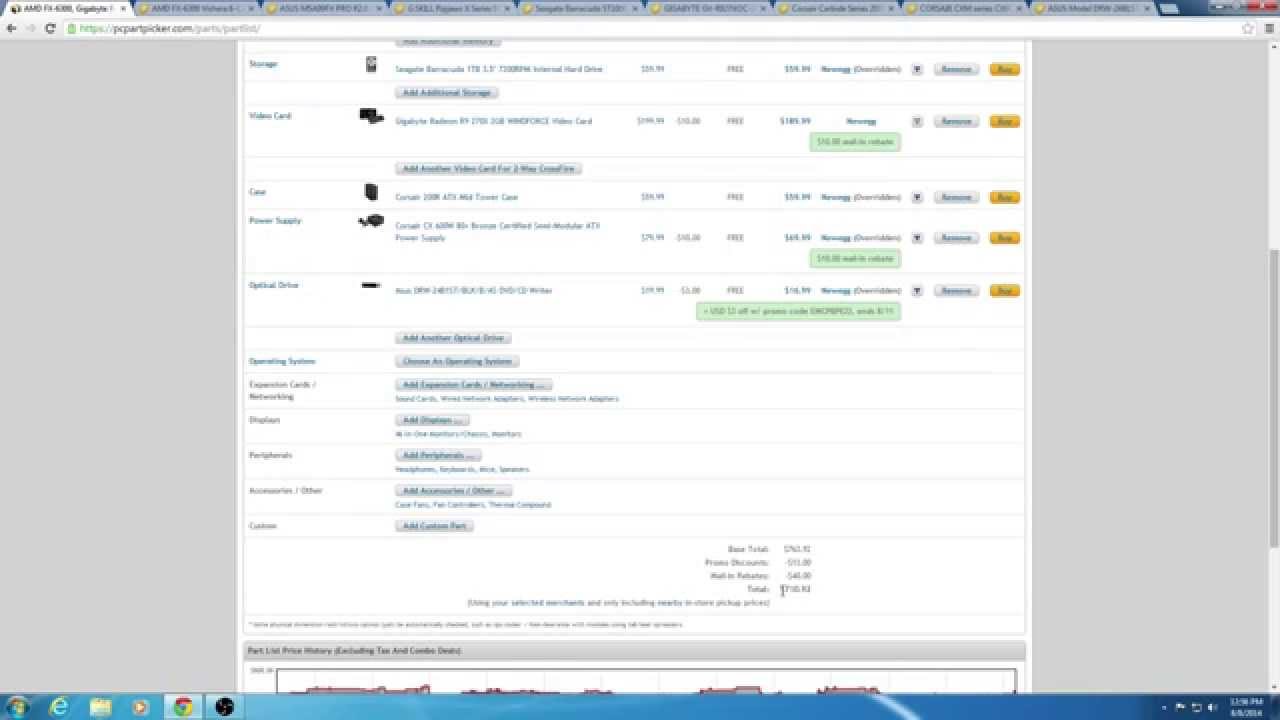The height and width of the screenshot is (720, 1280).
Task: Buy the Gigabyte Radeon video card
Action: [x=1004, y=121]
